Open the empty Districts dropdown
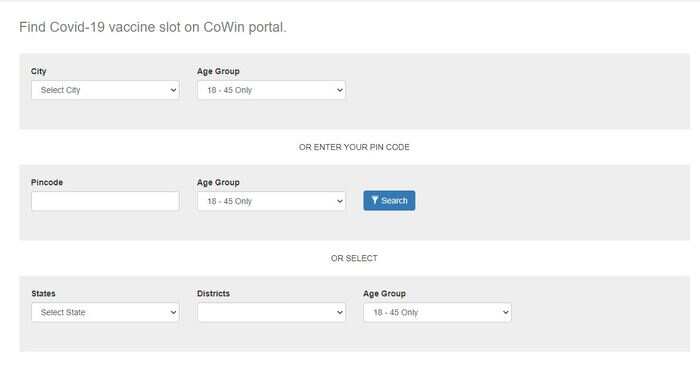The height and width of the screenshot is (367, 700). [x=271, y=313]
